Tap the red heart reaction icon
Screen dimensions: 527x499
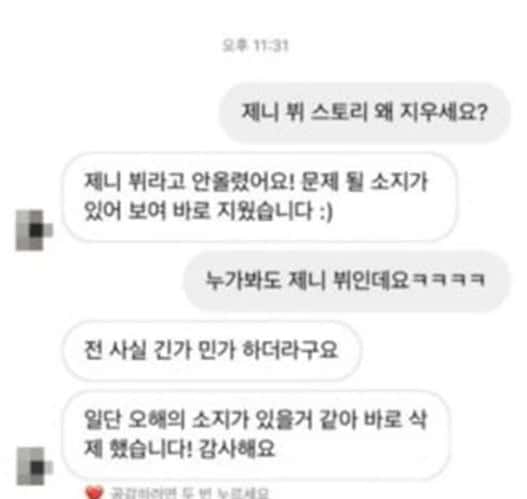(94, 493)
